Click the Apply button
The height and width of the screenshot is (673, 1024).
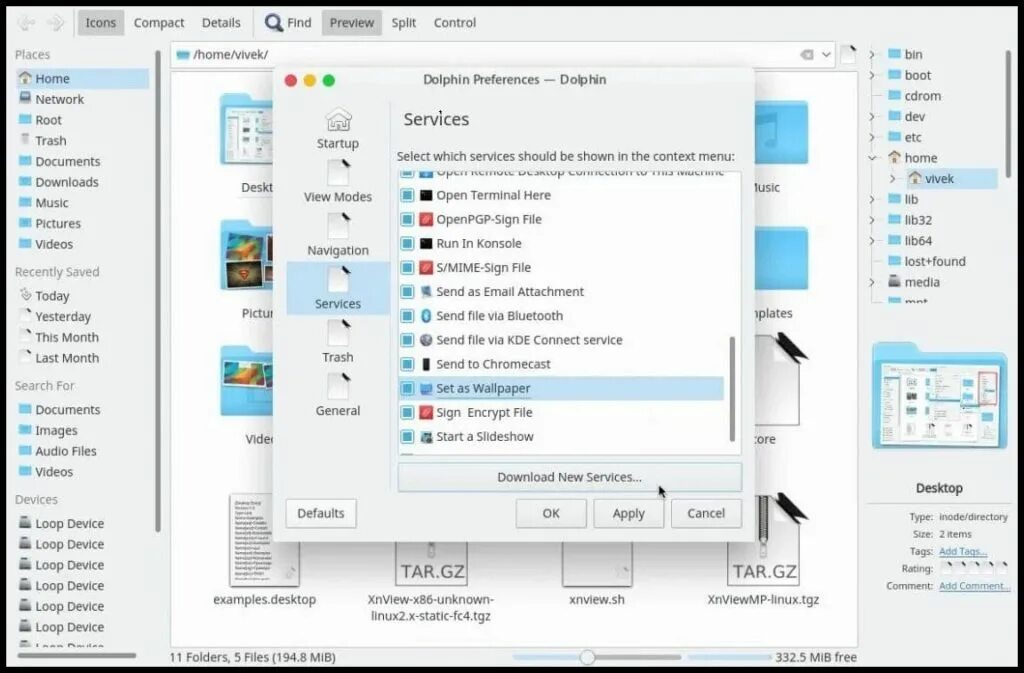[x=628, y=514]
